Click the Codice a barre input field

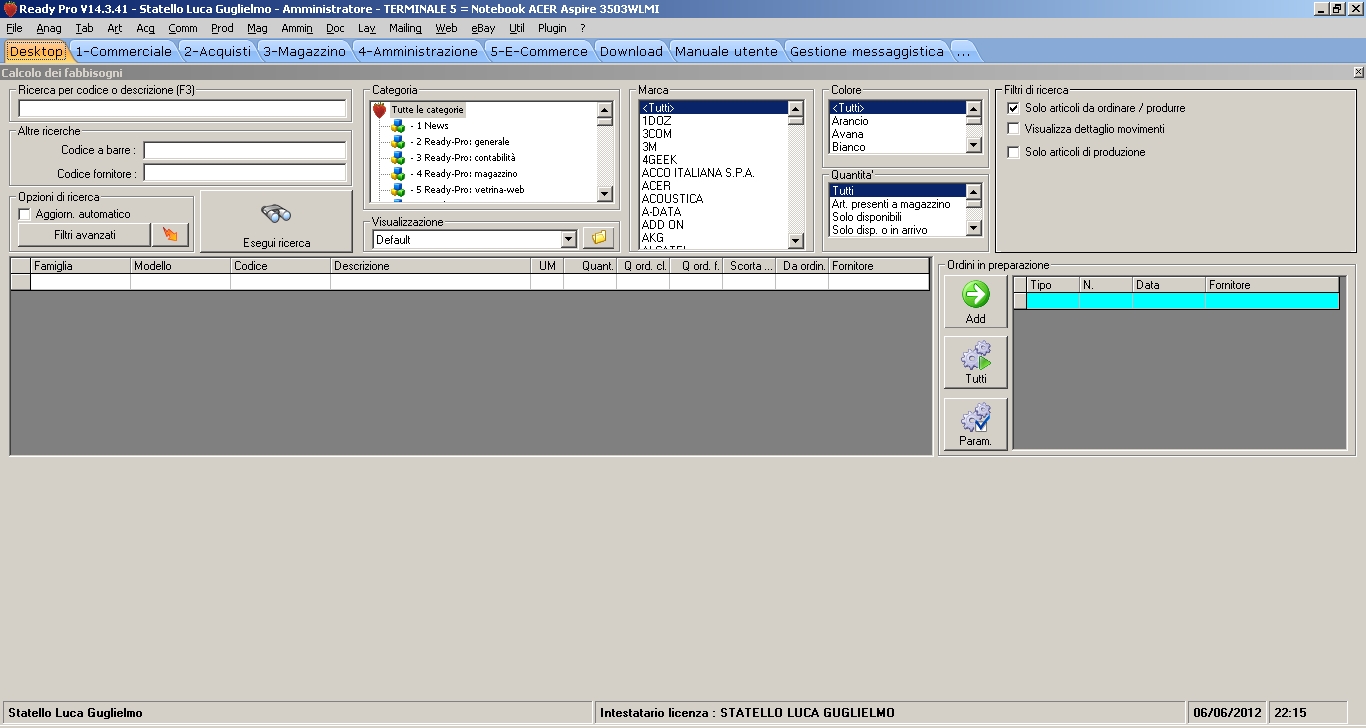pos(245,150)
